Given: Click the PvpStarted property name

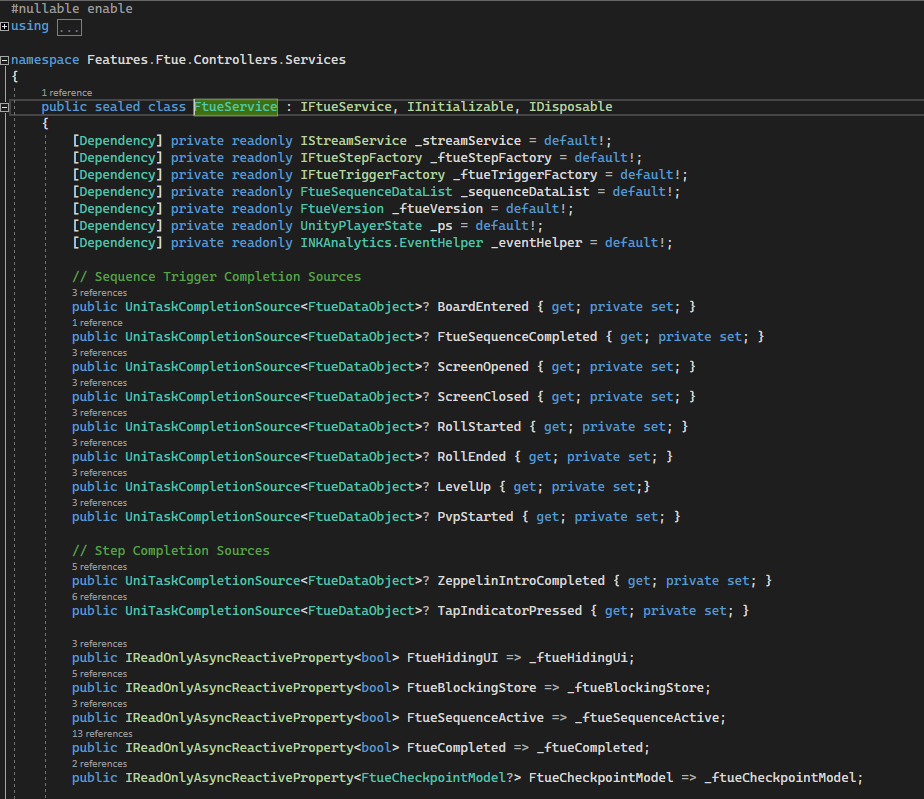Looking at the screenshot, I should pyautogui.click(x=476, y=517).
